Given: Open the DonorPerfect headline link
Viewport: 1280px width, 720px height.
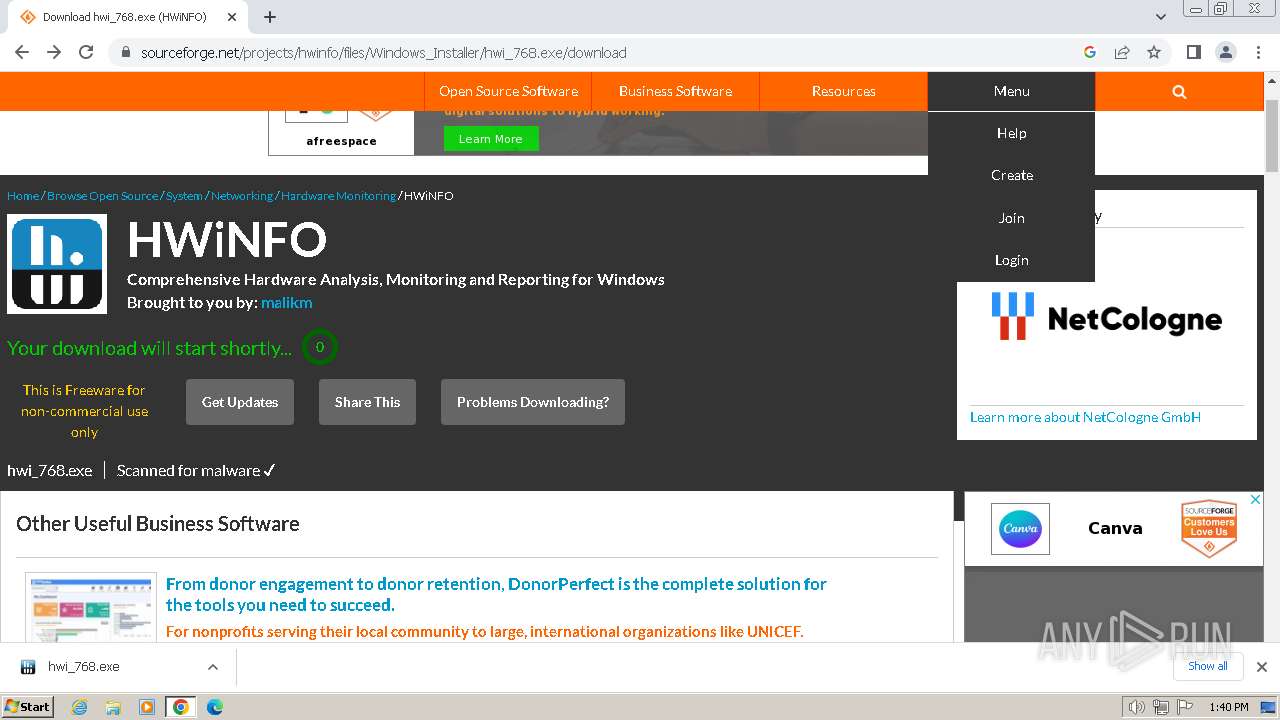Looking at the screenshot, I should coord(496,594).
